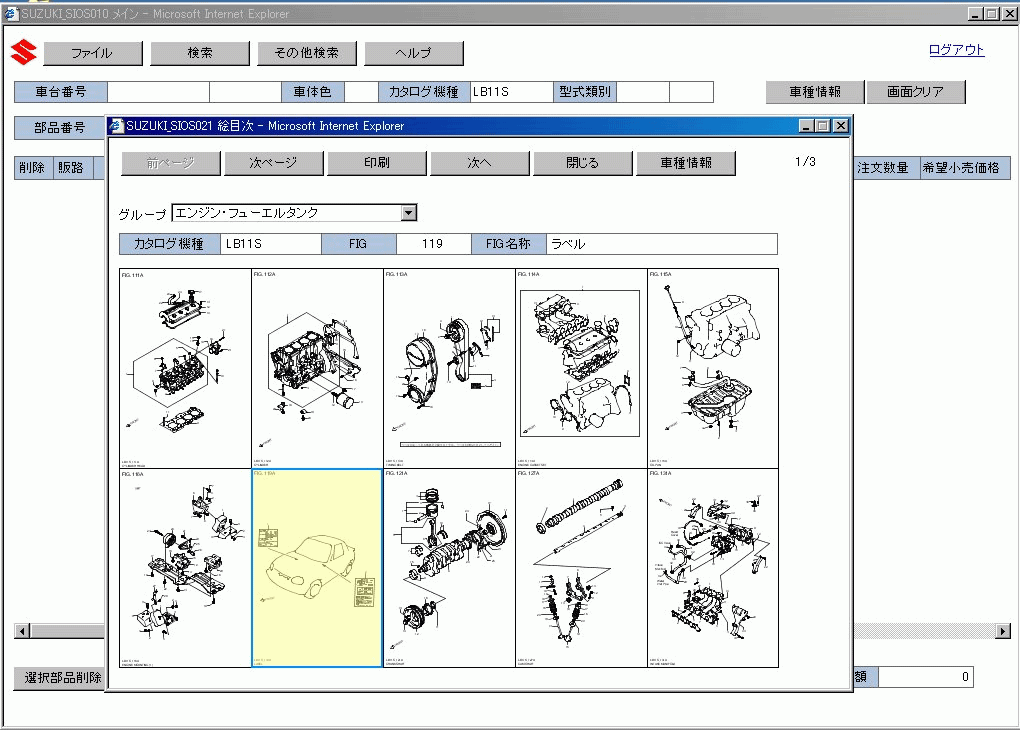Select the highlighted FIG.119A label thumbnail

point(315,568)
